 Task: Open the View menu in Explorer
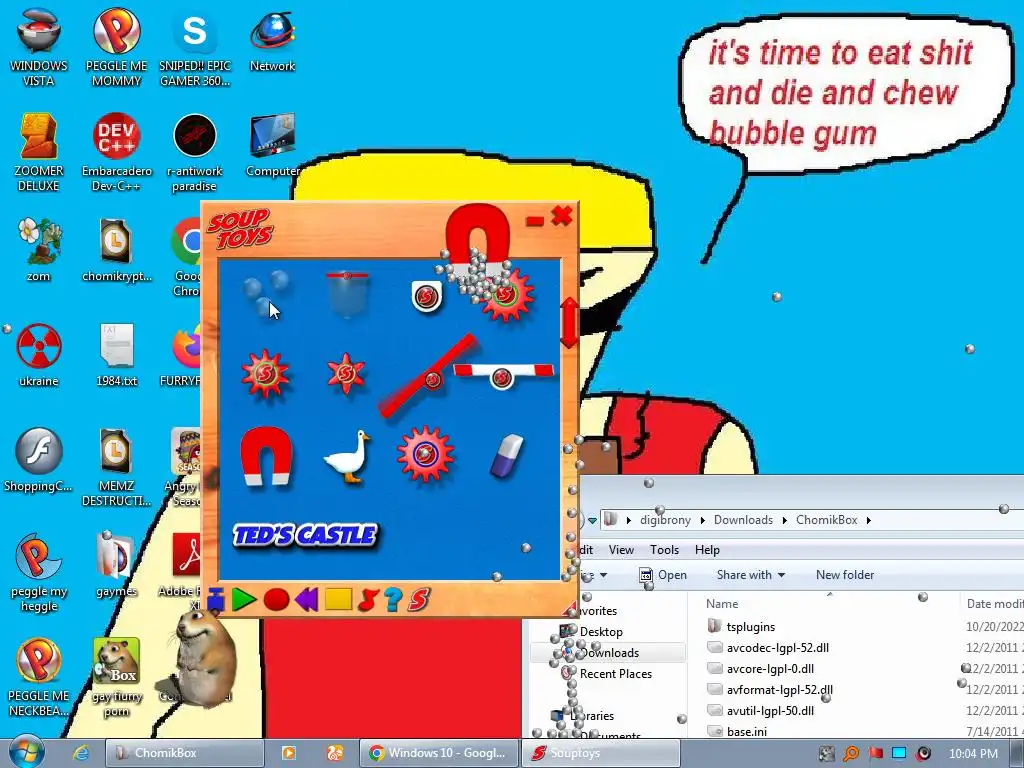[621, 550]
